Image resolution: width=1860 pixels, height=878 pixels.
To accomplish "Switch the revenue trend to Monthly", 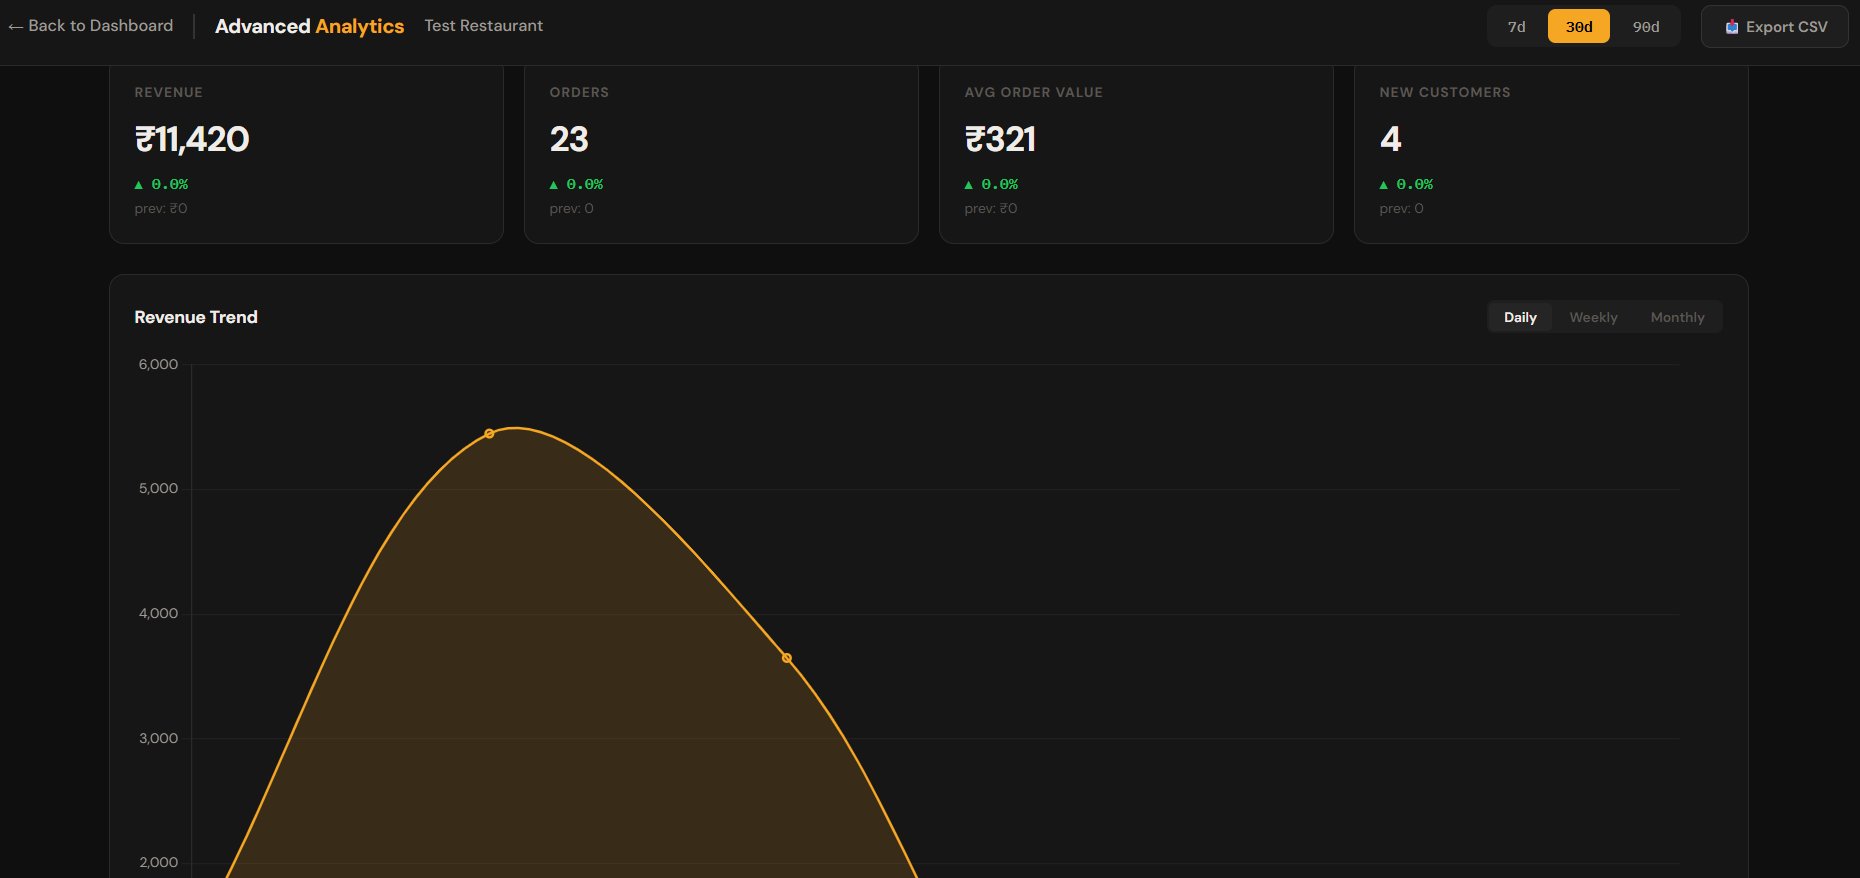I will (x=1677, y=317).
